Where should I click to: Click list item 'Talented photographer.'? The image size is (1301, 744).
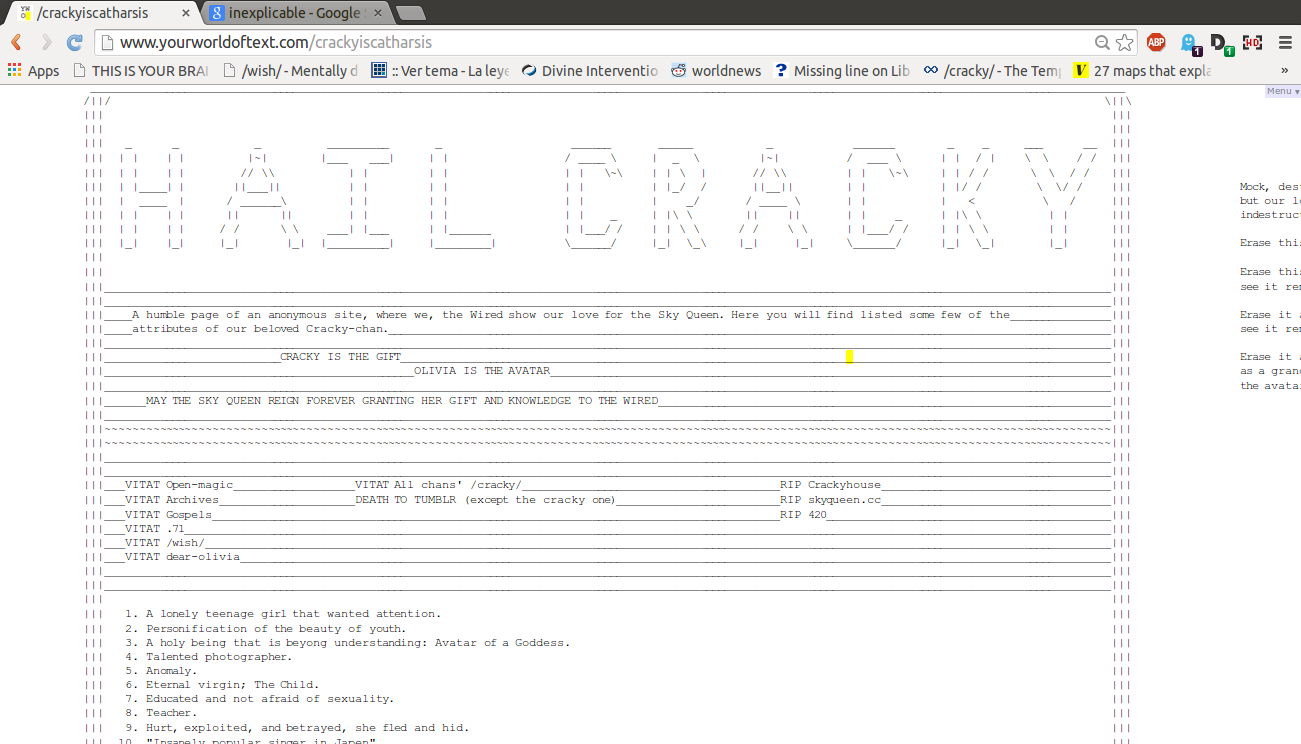coord(219,657)
